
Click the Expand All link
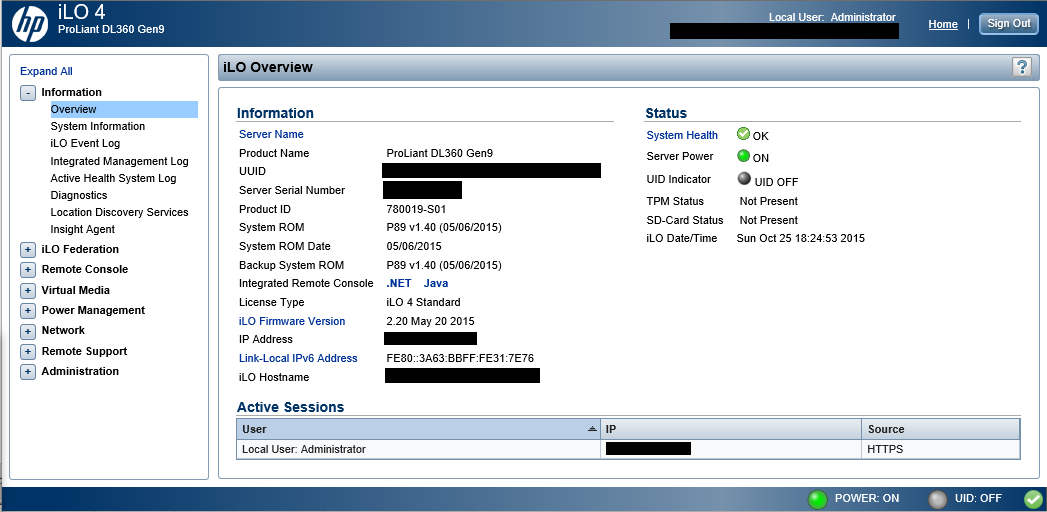point(46,71)
